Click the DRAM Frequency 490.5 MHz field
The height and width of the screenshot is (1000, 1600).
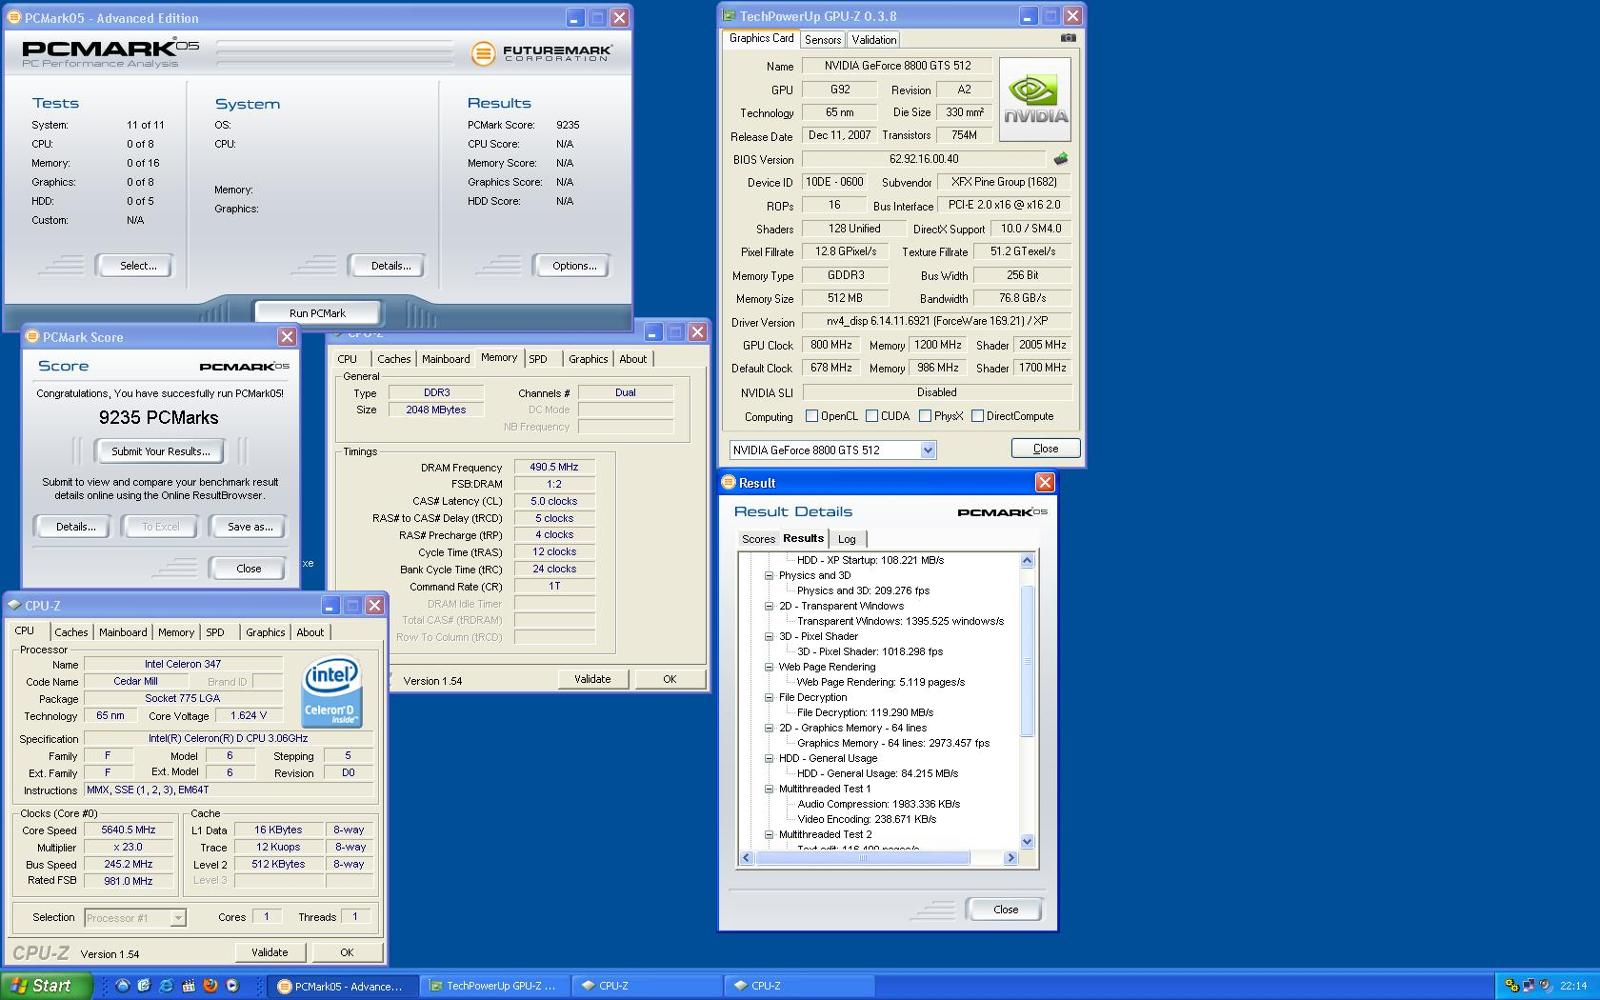[554, 467]
